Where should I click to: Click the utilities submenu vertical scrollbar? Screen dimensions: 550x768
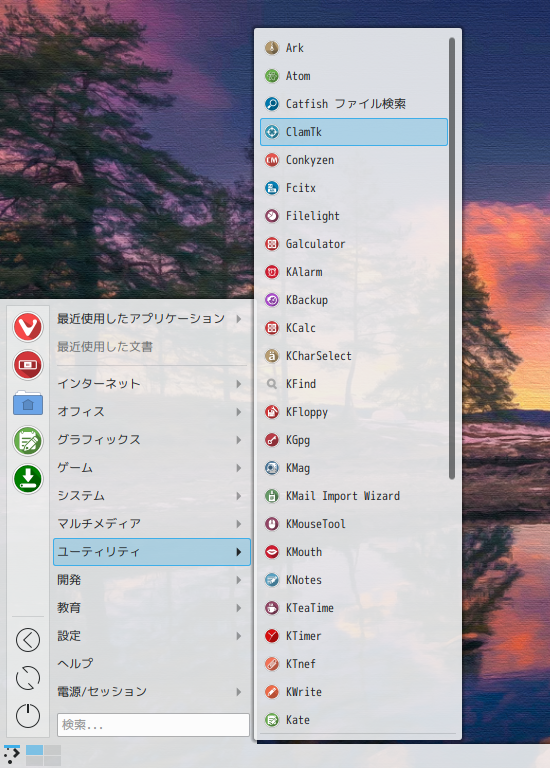point(452,258)
